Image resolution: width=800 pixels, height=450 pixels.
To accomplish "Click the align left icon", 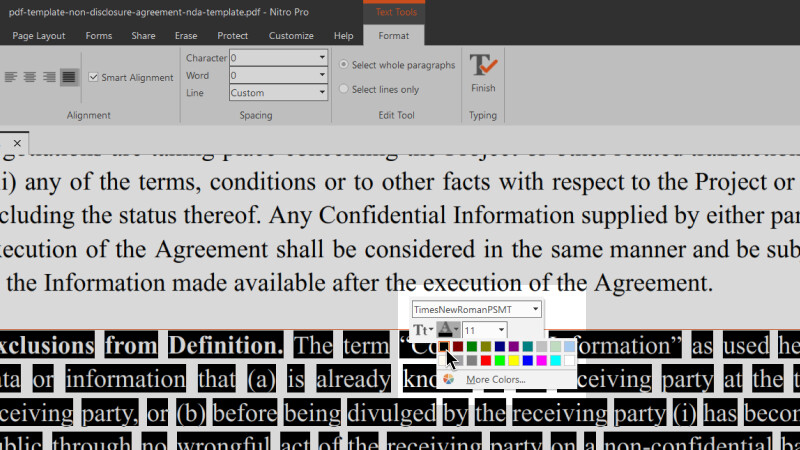I will (x=12, y=77).
